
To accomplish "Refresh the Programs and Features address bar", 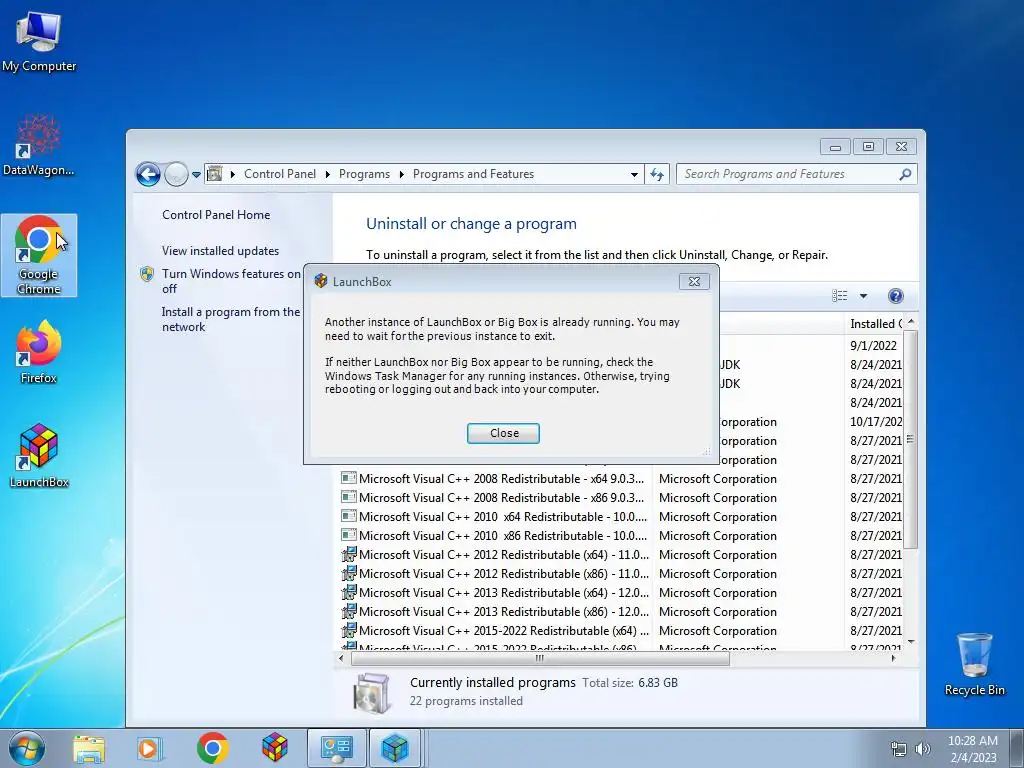I will click(657, 174).
